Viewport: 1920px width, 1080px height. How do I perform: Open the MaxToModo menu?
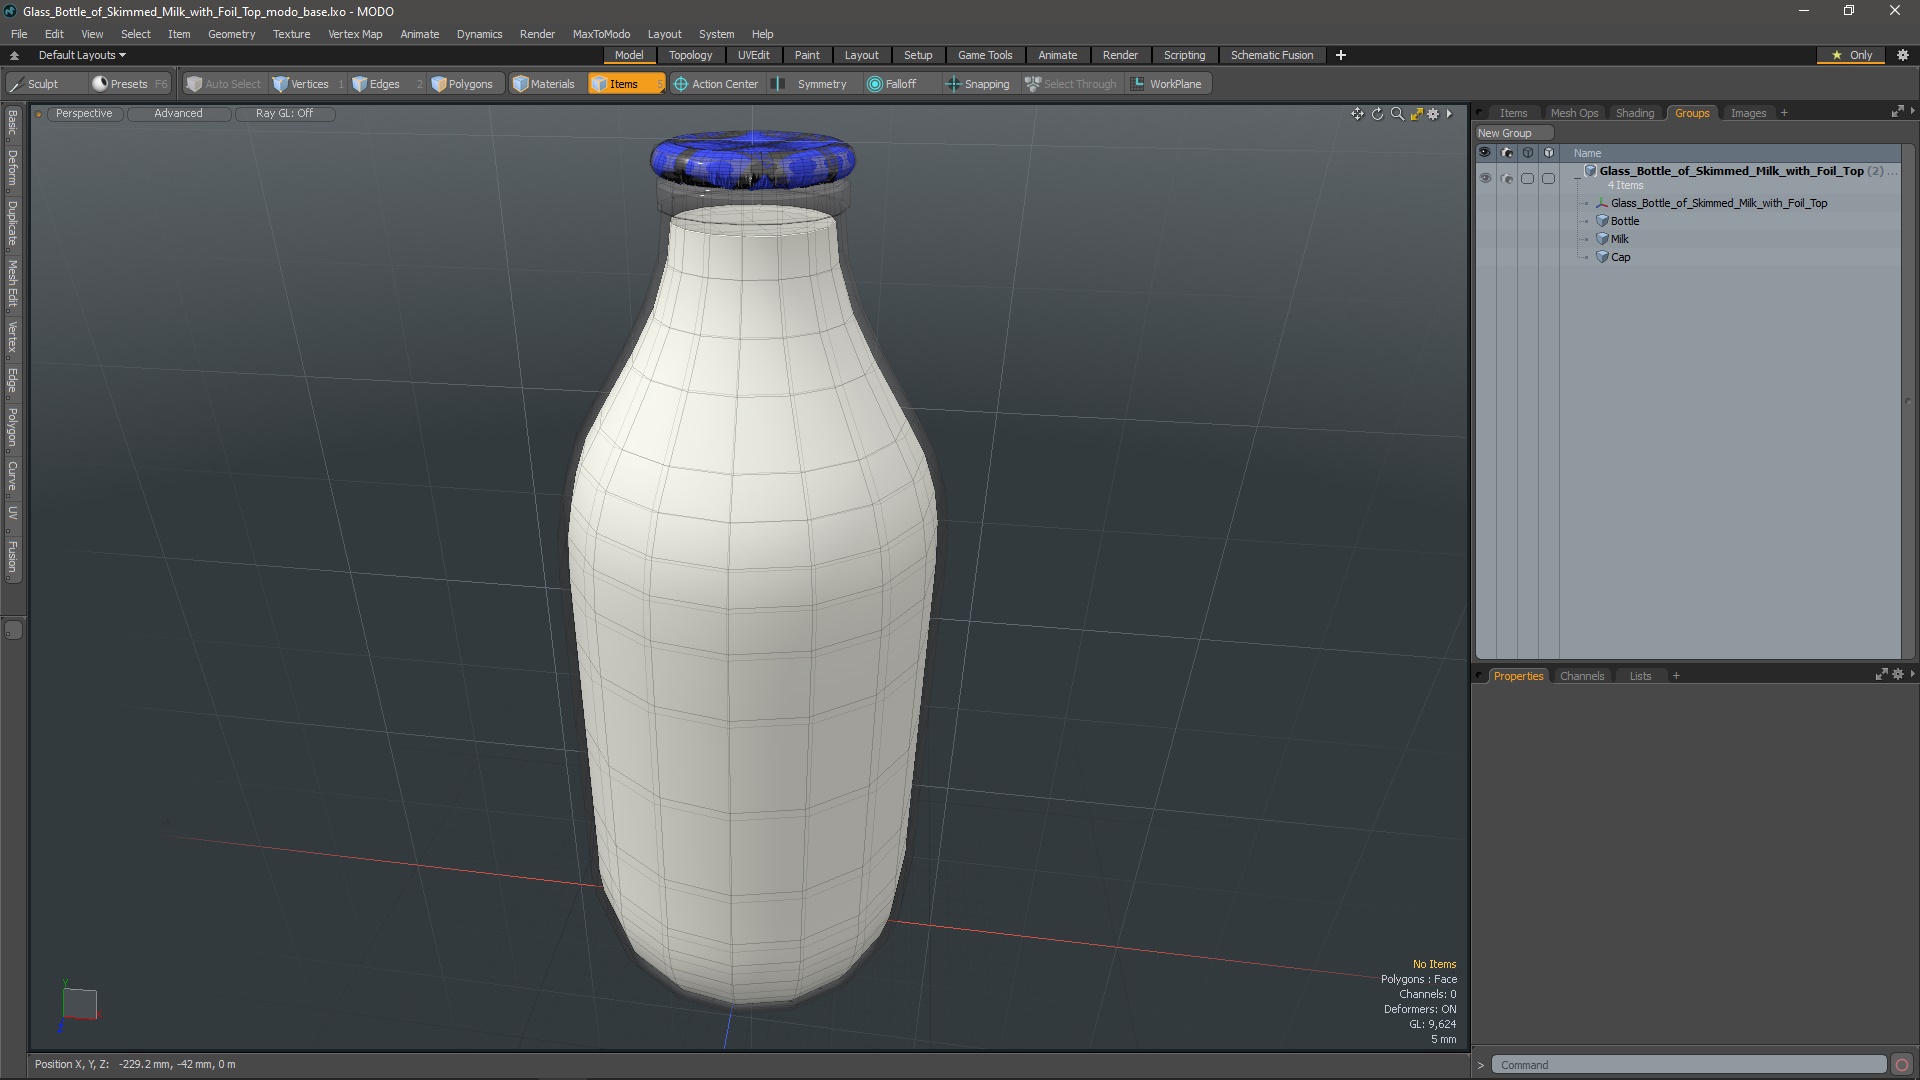tap(601, 34)
